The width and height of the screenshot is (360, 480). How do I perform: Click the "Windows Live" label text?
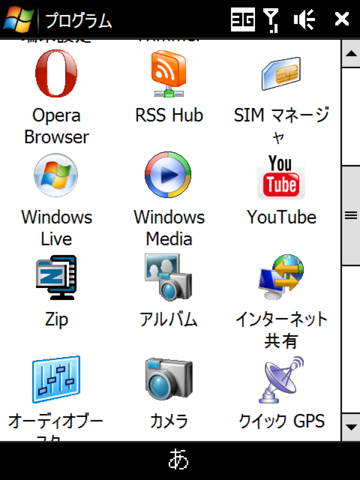point(56,228)
